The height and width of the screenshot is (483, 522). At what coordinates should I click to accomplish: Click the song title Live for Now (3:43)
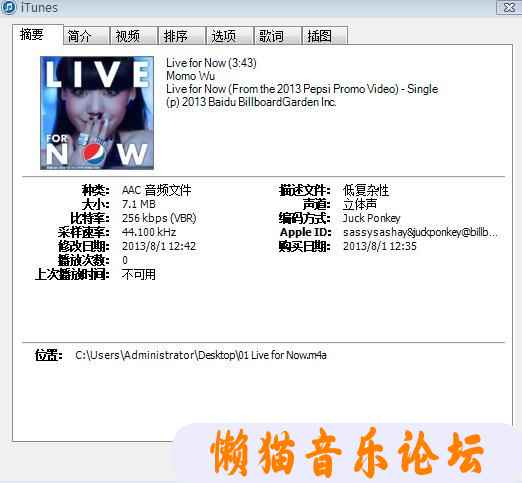211,63
